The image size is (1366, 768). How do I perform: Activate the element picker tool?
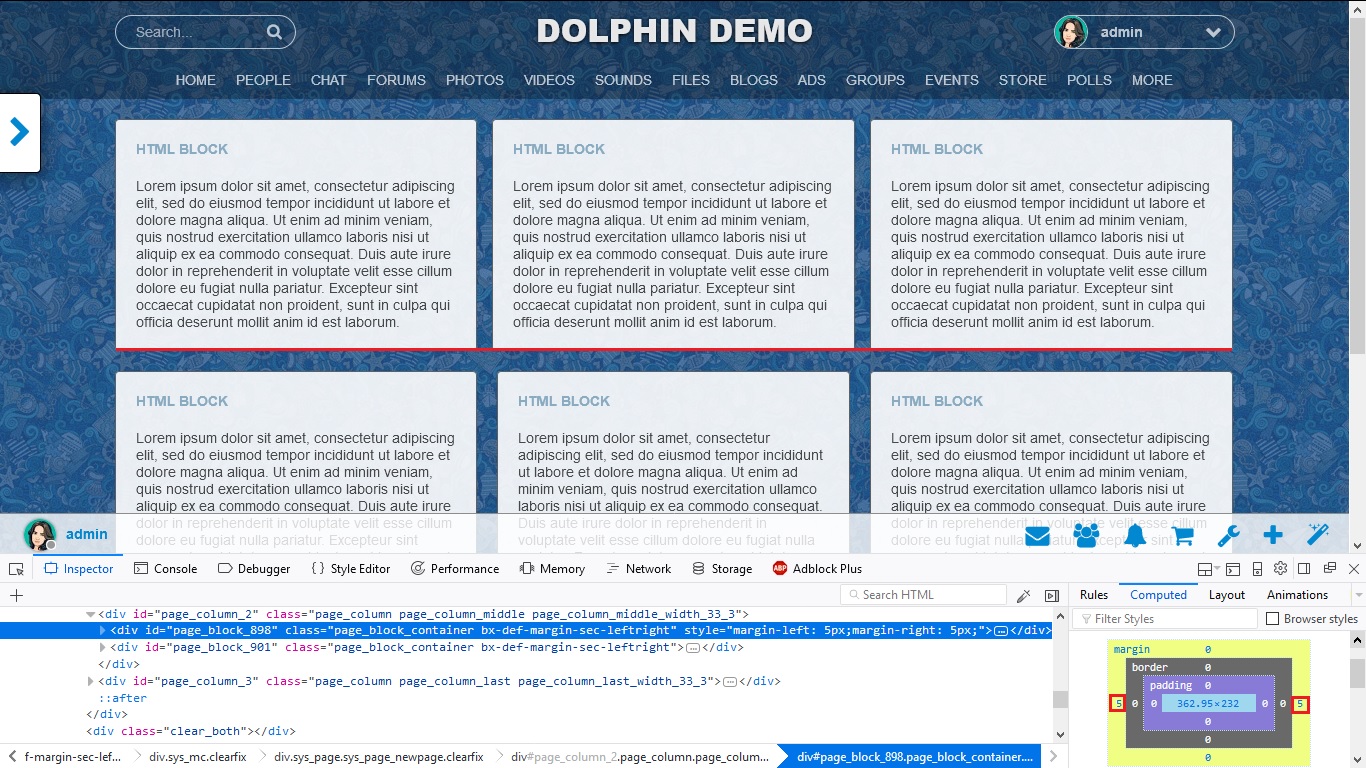(x=16, y=569)
